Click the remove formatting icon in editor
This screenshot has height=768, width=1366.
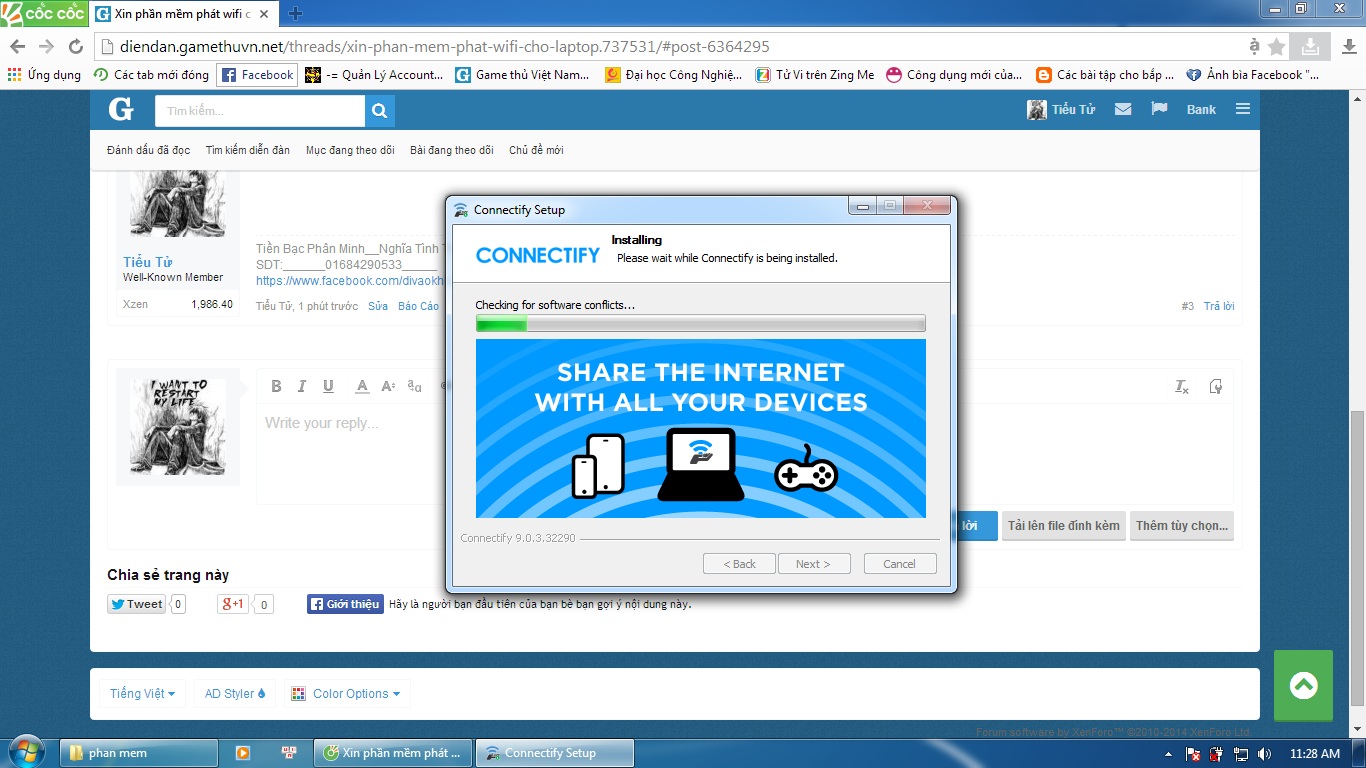coord(1182,386)
